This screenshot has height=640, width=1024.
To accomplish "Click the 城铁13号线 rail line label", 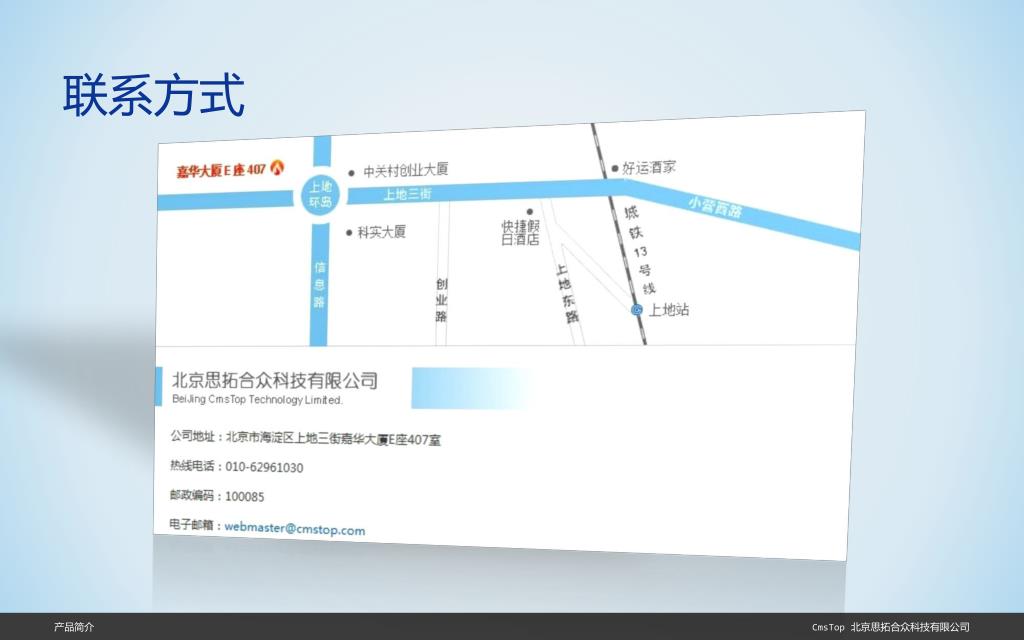I will click(x=640, y=250).
